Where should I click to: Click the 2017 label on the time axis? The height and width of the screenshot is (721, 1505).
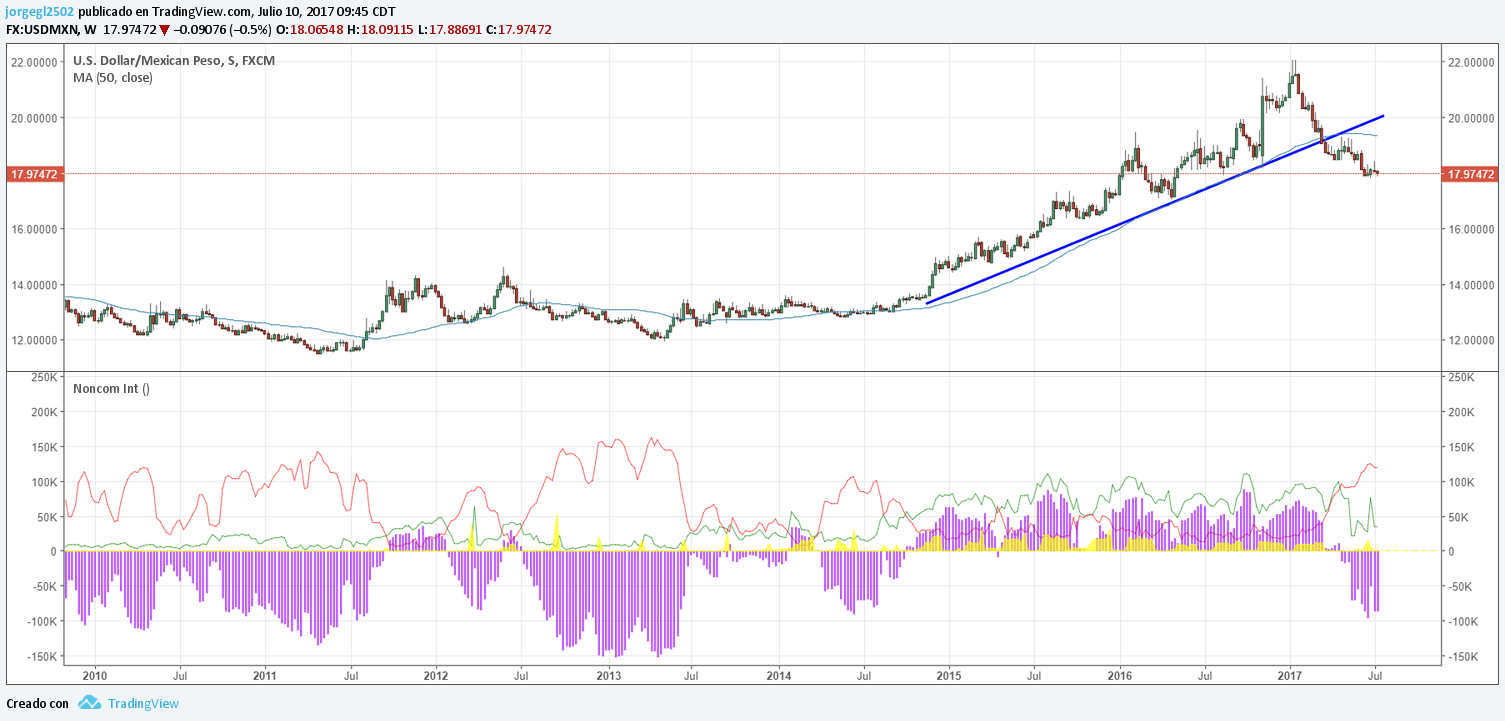[x=1290, y=676]
